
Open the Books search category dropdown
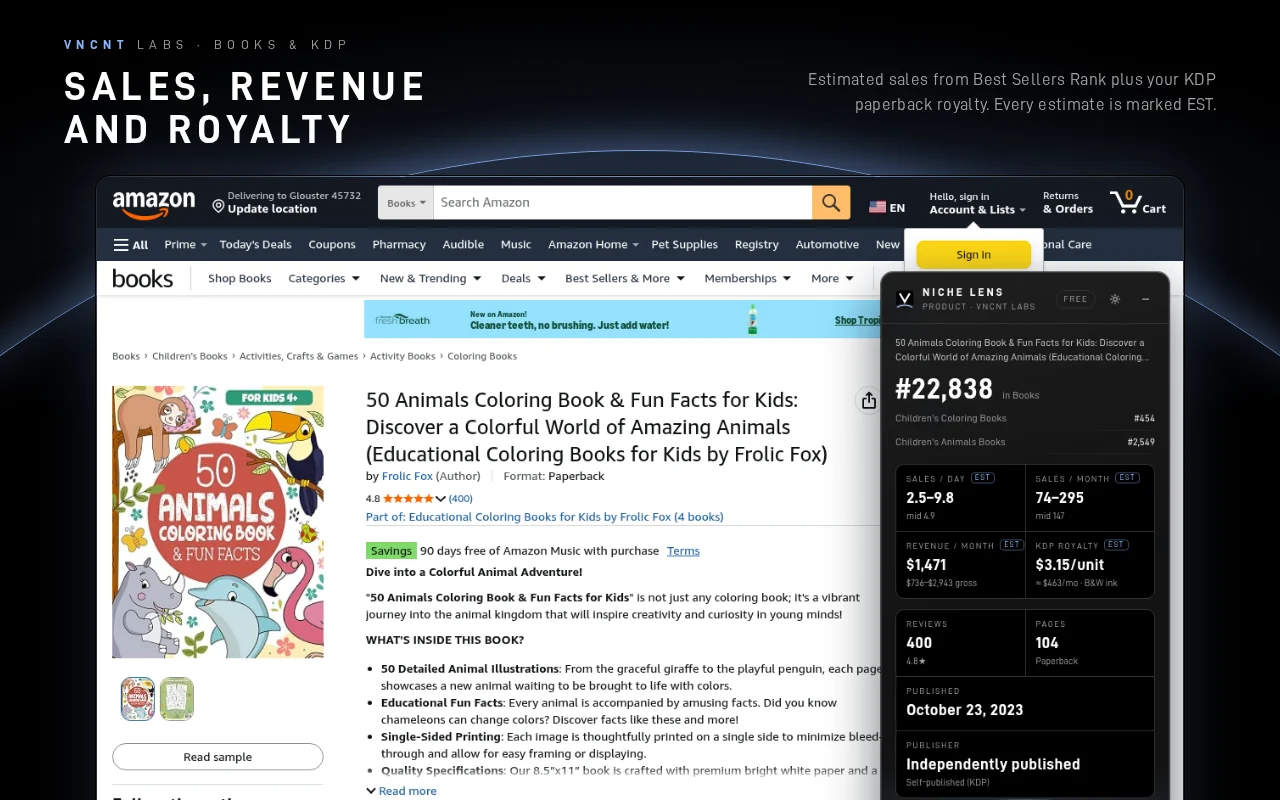click(x=406, y=203)
